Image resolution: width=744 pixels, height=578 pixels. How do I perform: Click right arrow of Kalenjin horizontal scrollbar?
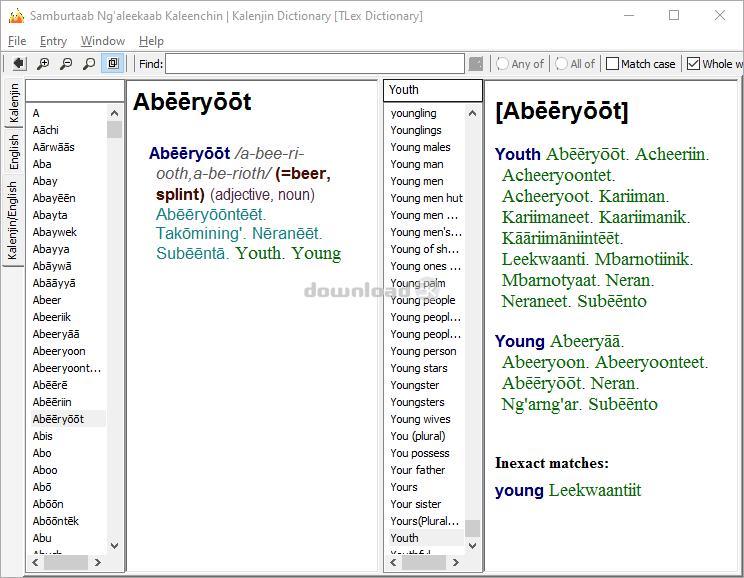97,562
